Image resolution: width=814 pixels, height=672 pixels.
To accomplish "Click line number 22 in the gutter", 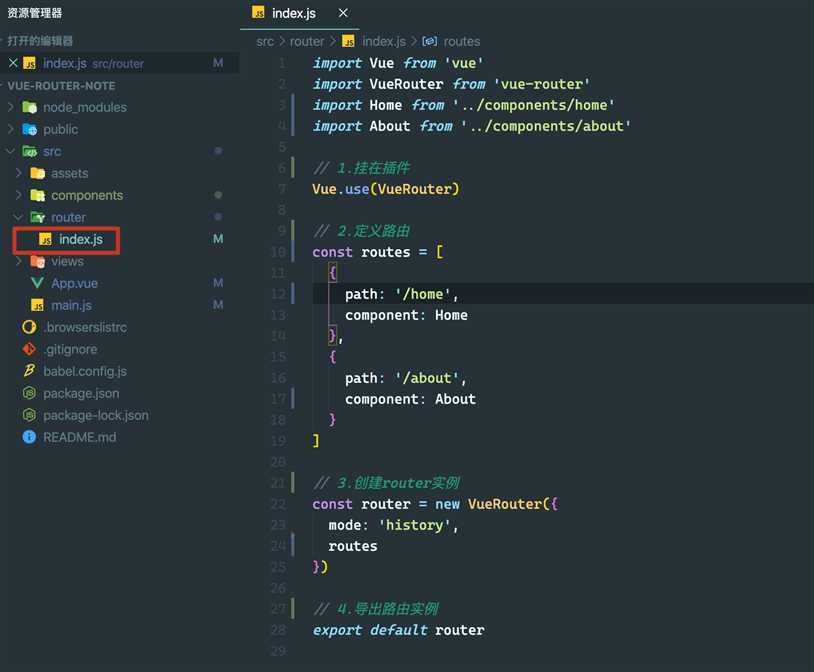I will [277, 504].
